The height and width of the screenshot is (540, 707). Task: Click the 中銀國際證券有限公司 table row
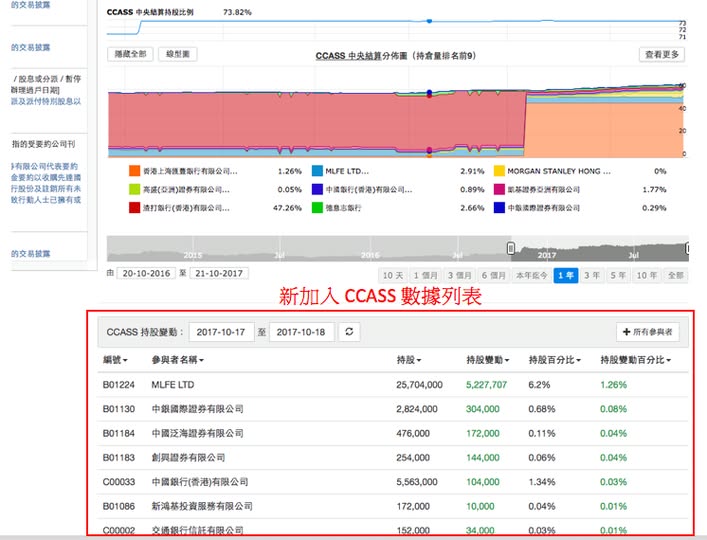[x=393, y=409]
